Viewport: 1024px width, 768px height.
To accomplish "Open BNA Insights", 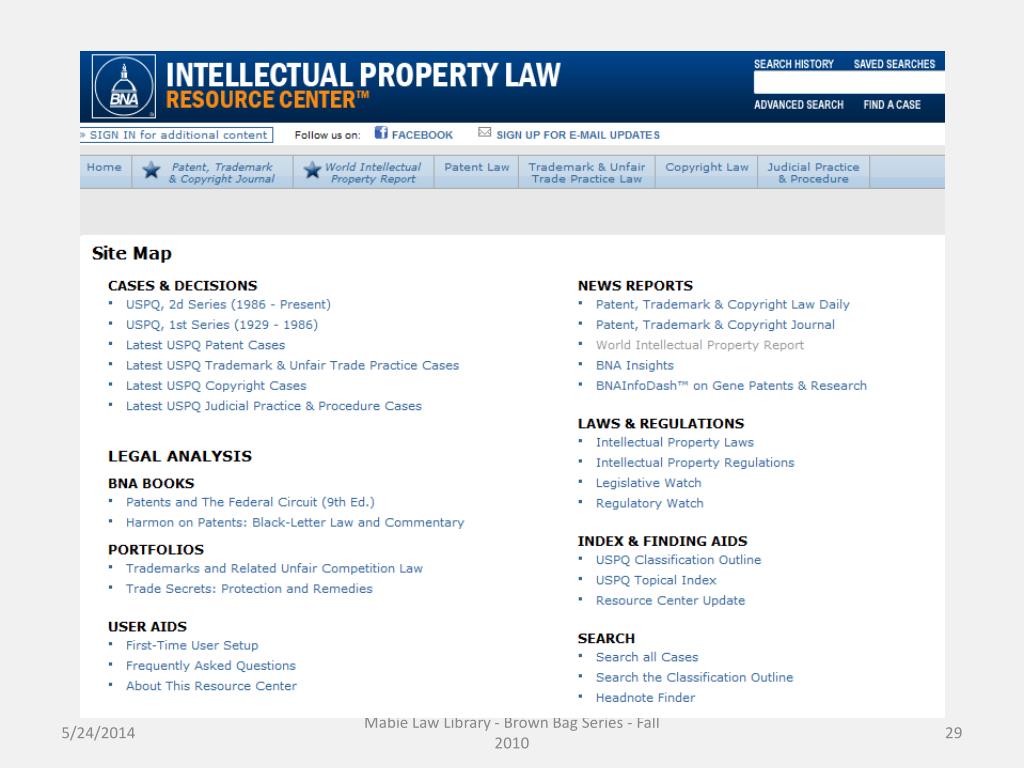I will [634, 365].
